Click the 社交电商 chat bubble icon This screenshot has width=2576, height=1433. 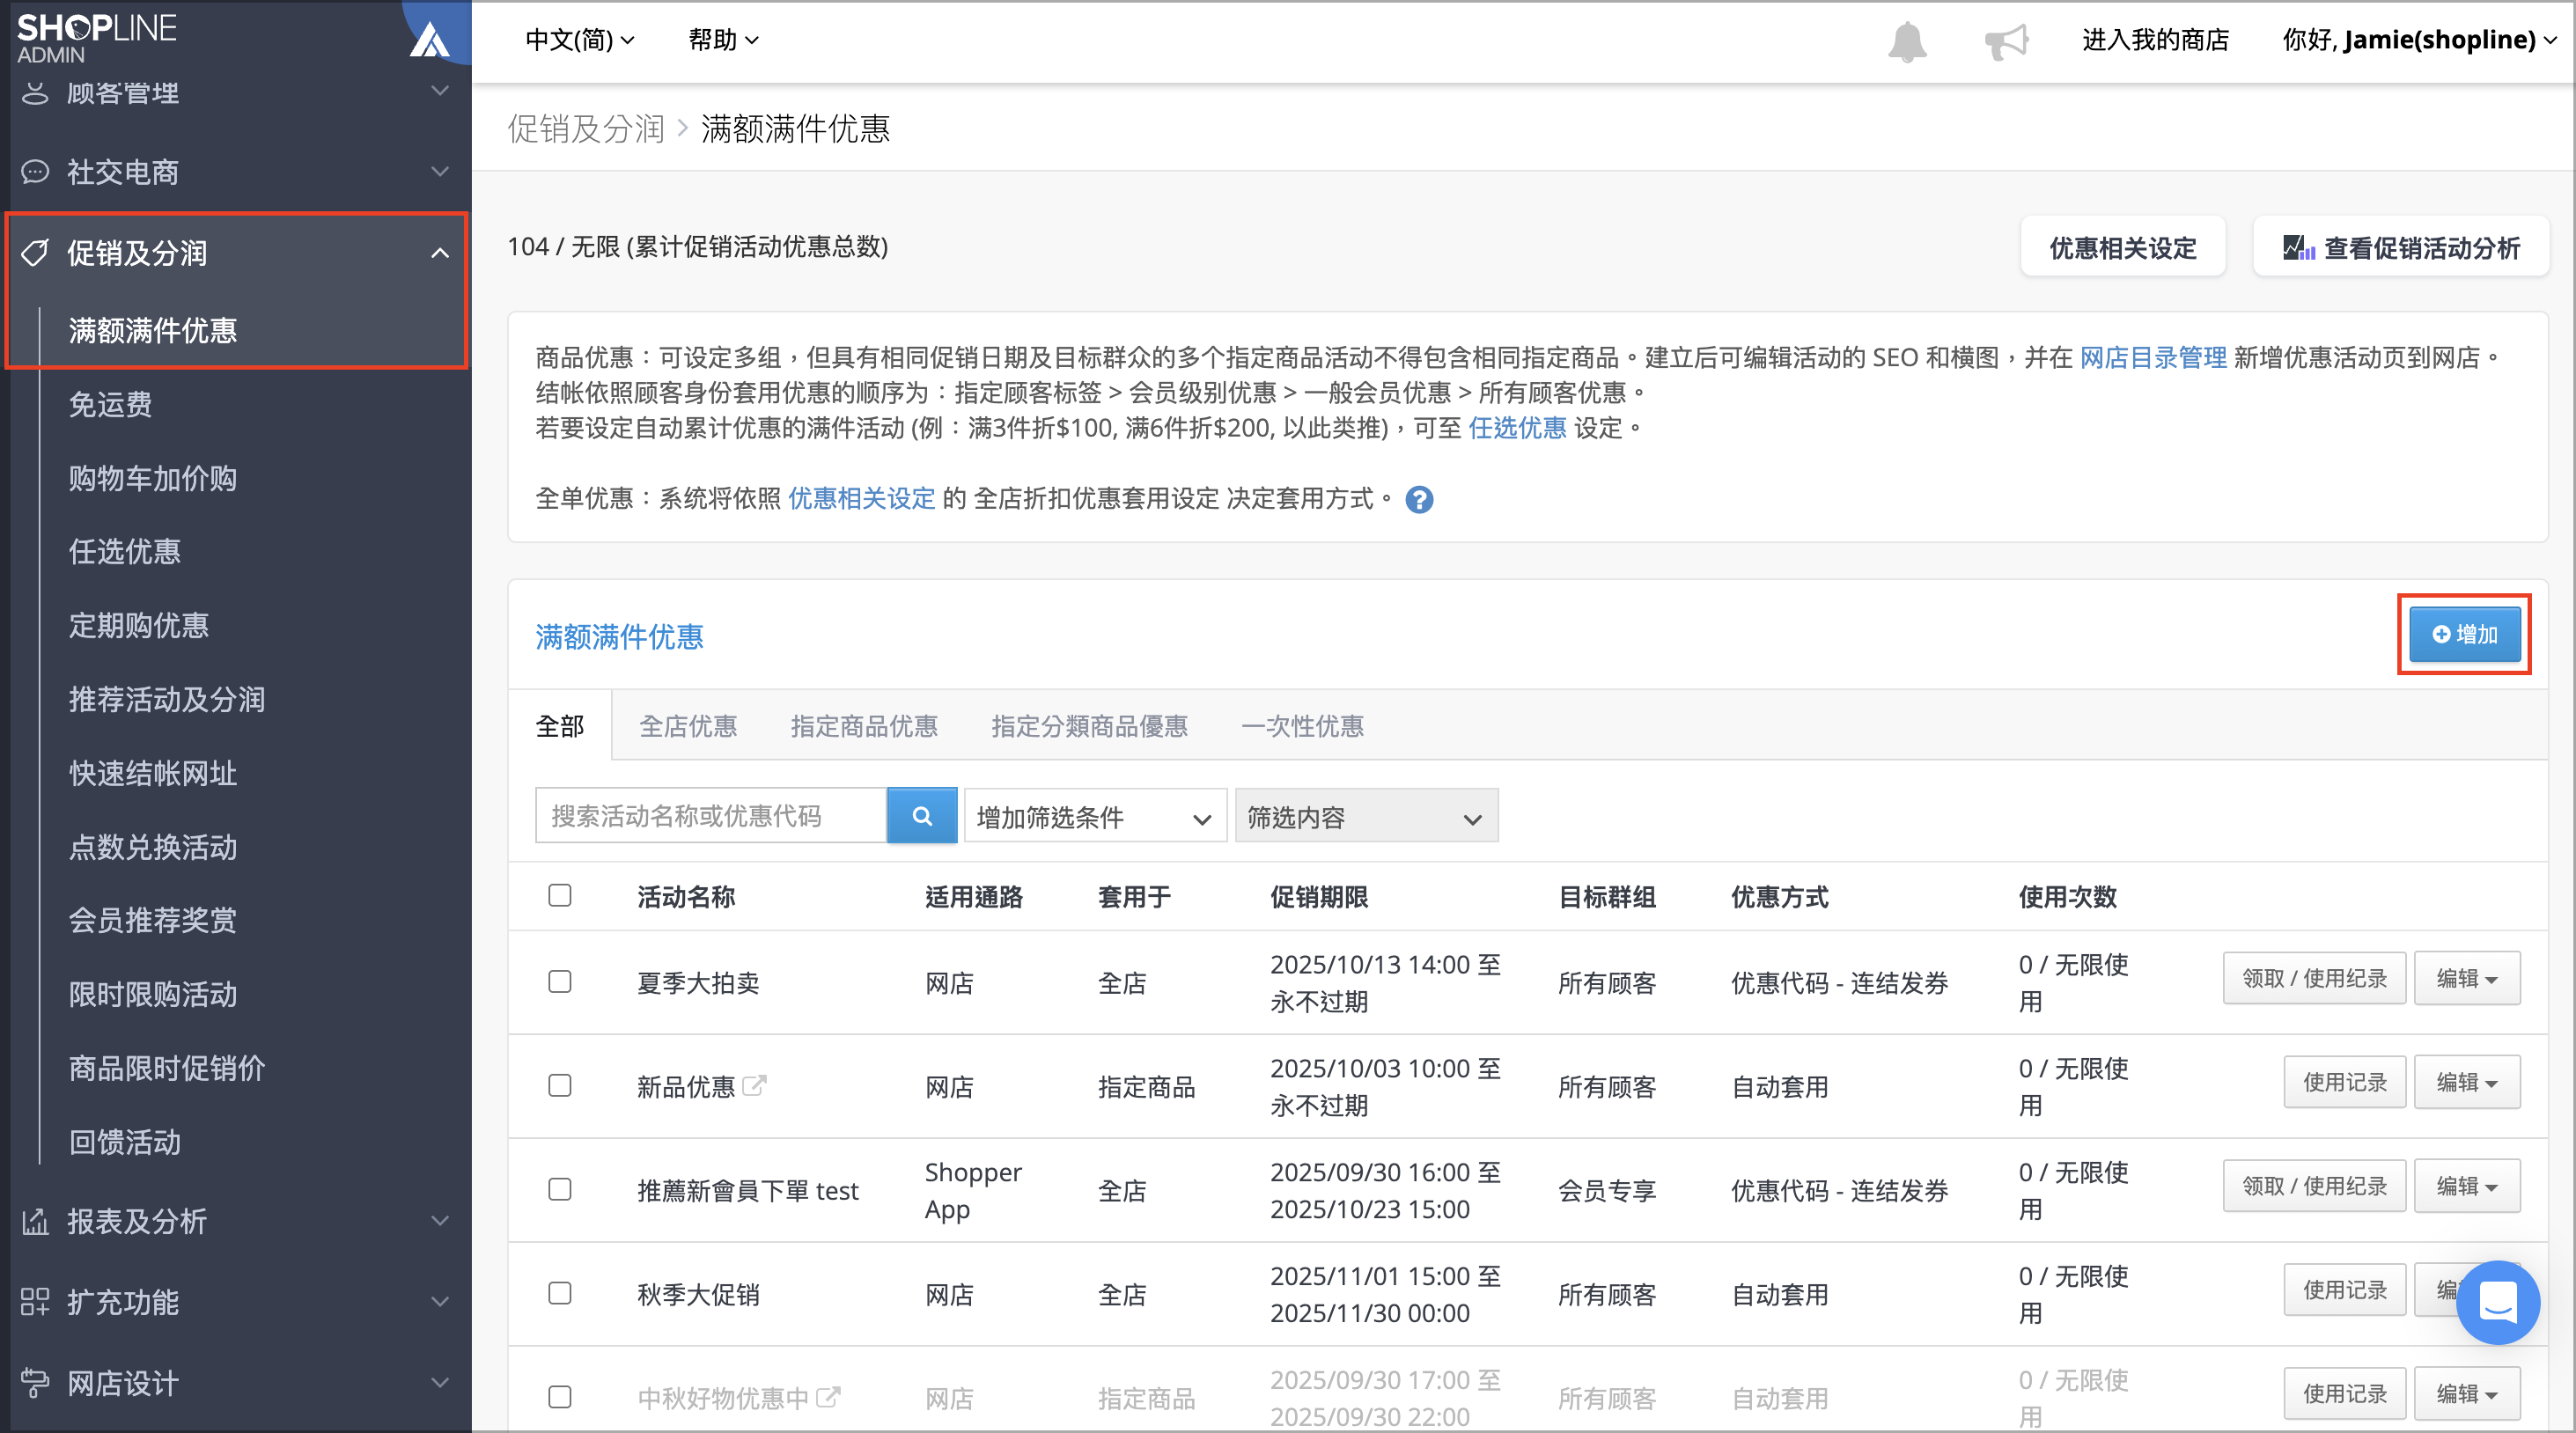click(x=35, y=172)
